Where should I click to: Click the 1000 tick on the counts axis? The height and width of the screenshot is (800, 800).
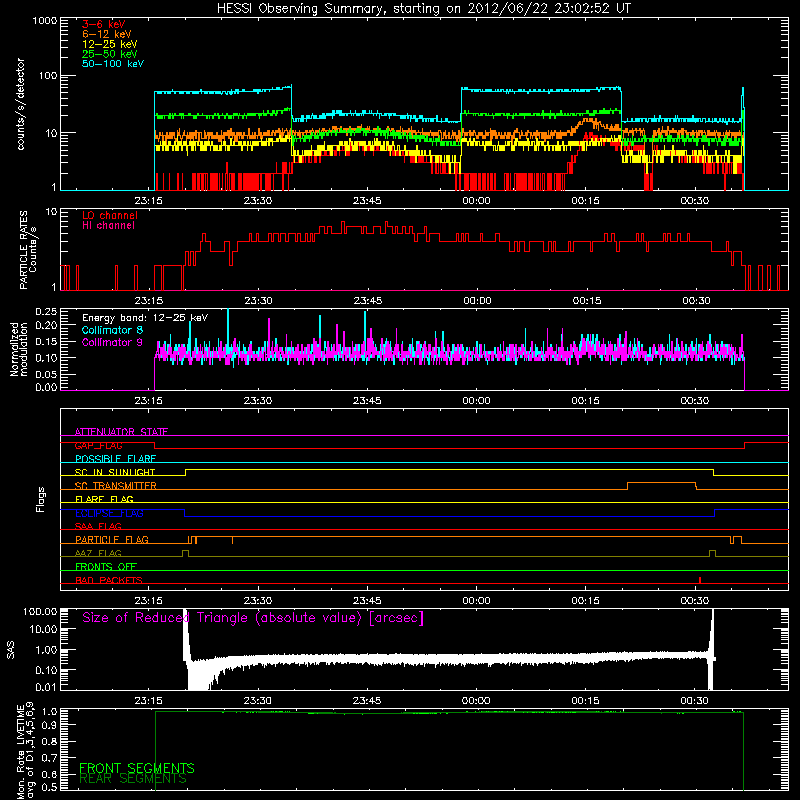click(x=44, y=21)
